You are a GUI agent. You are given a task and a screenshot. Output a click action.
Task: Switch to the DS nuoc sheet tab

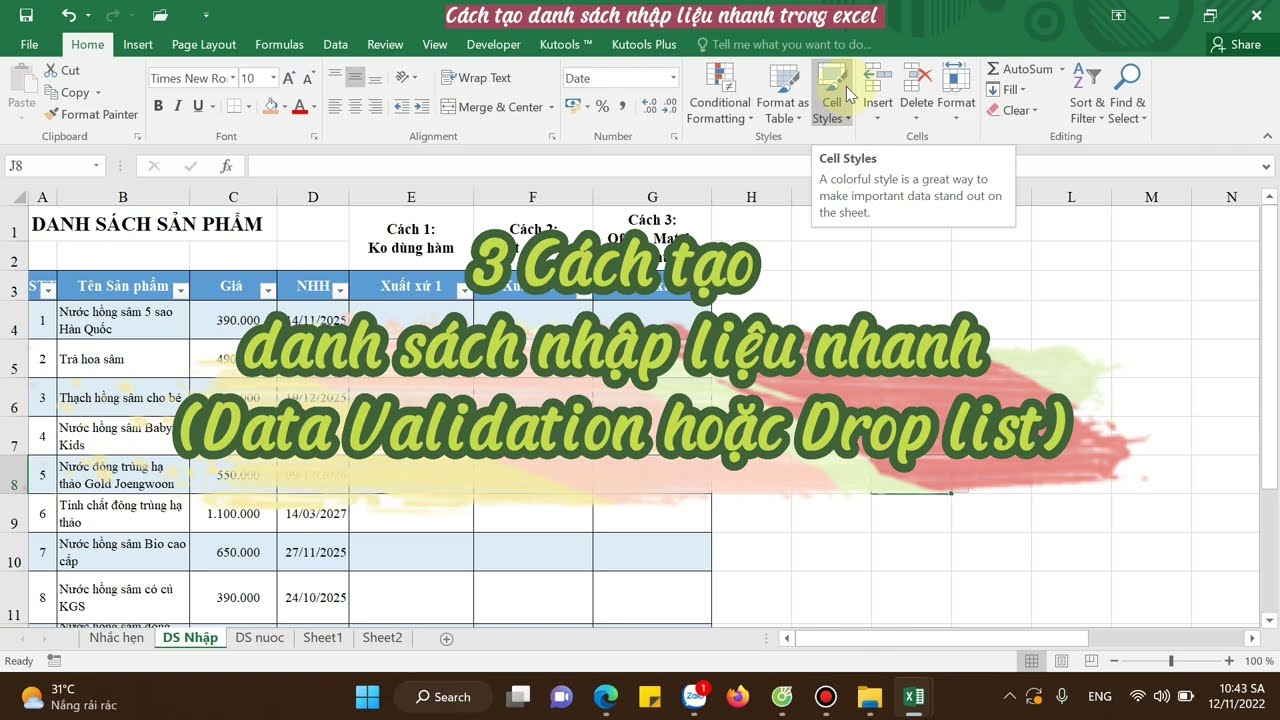point(259,637)
